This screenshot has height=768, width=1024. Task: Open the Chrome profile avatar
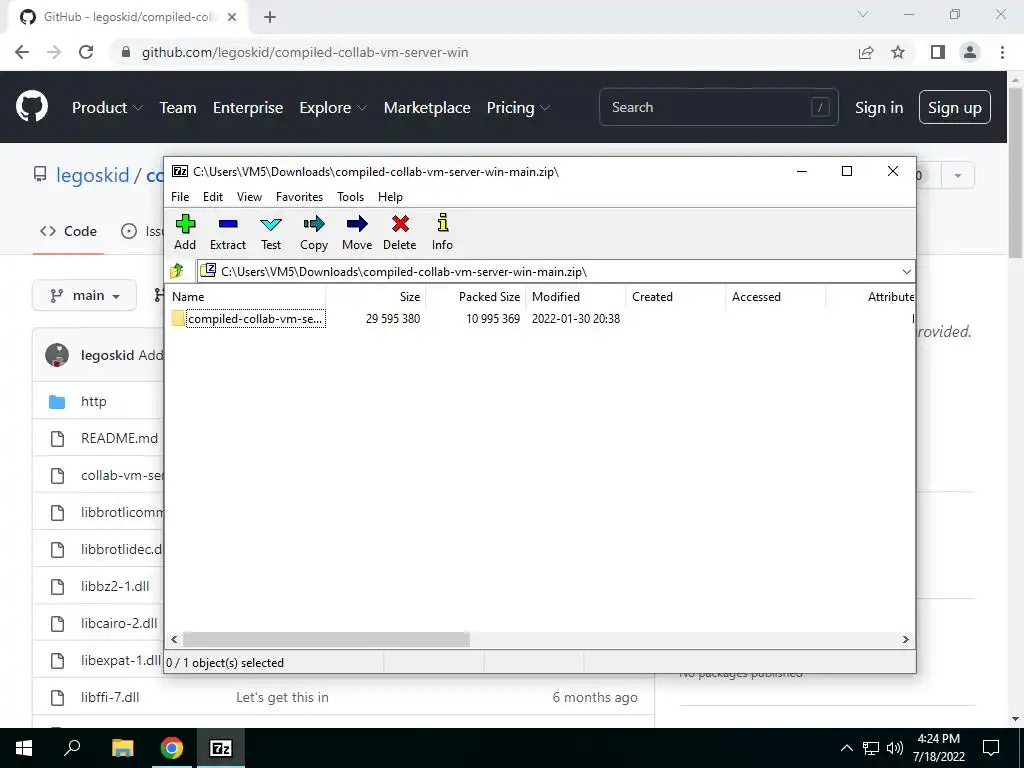(x=970, y=52)
